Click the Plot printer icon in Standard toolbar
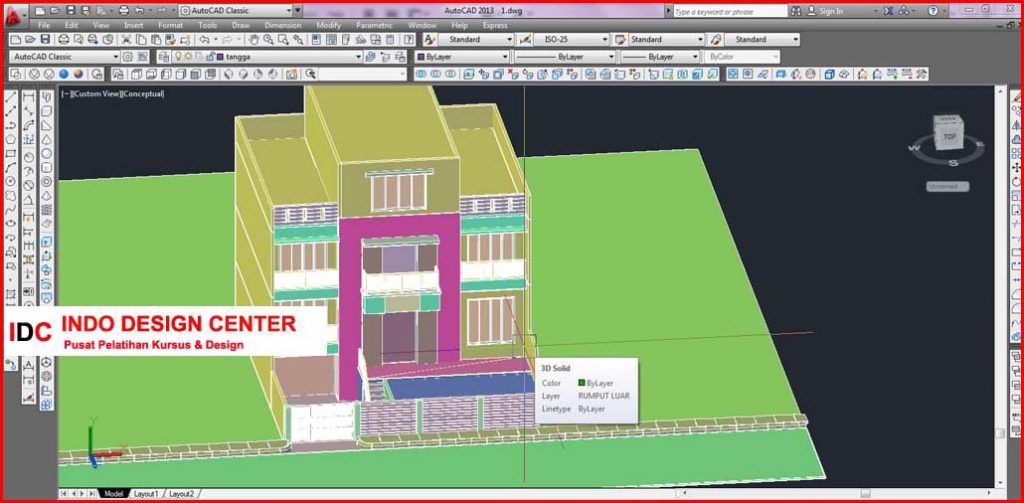Image resolution: width=1024 pixels, height=503 pixels. coord(63,40)
